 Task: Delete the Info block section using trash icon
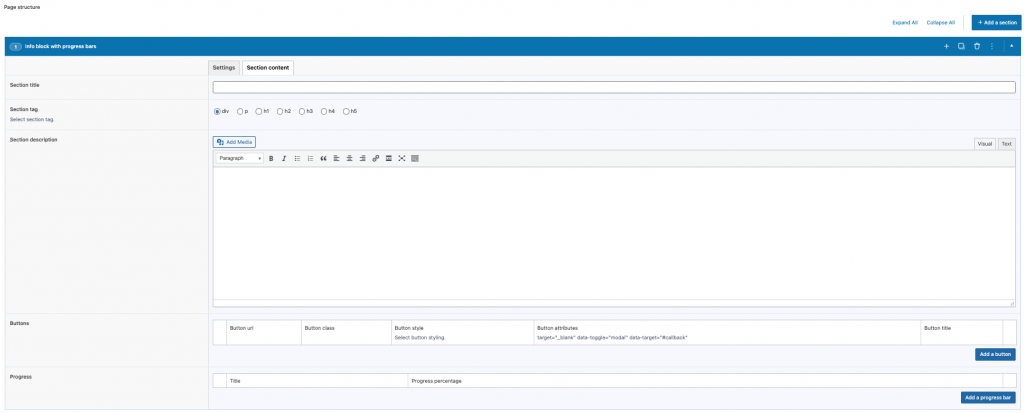click(977, 46)
